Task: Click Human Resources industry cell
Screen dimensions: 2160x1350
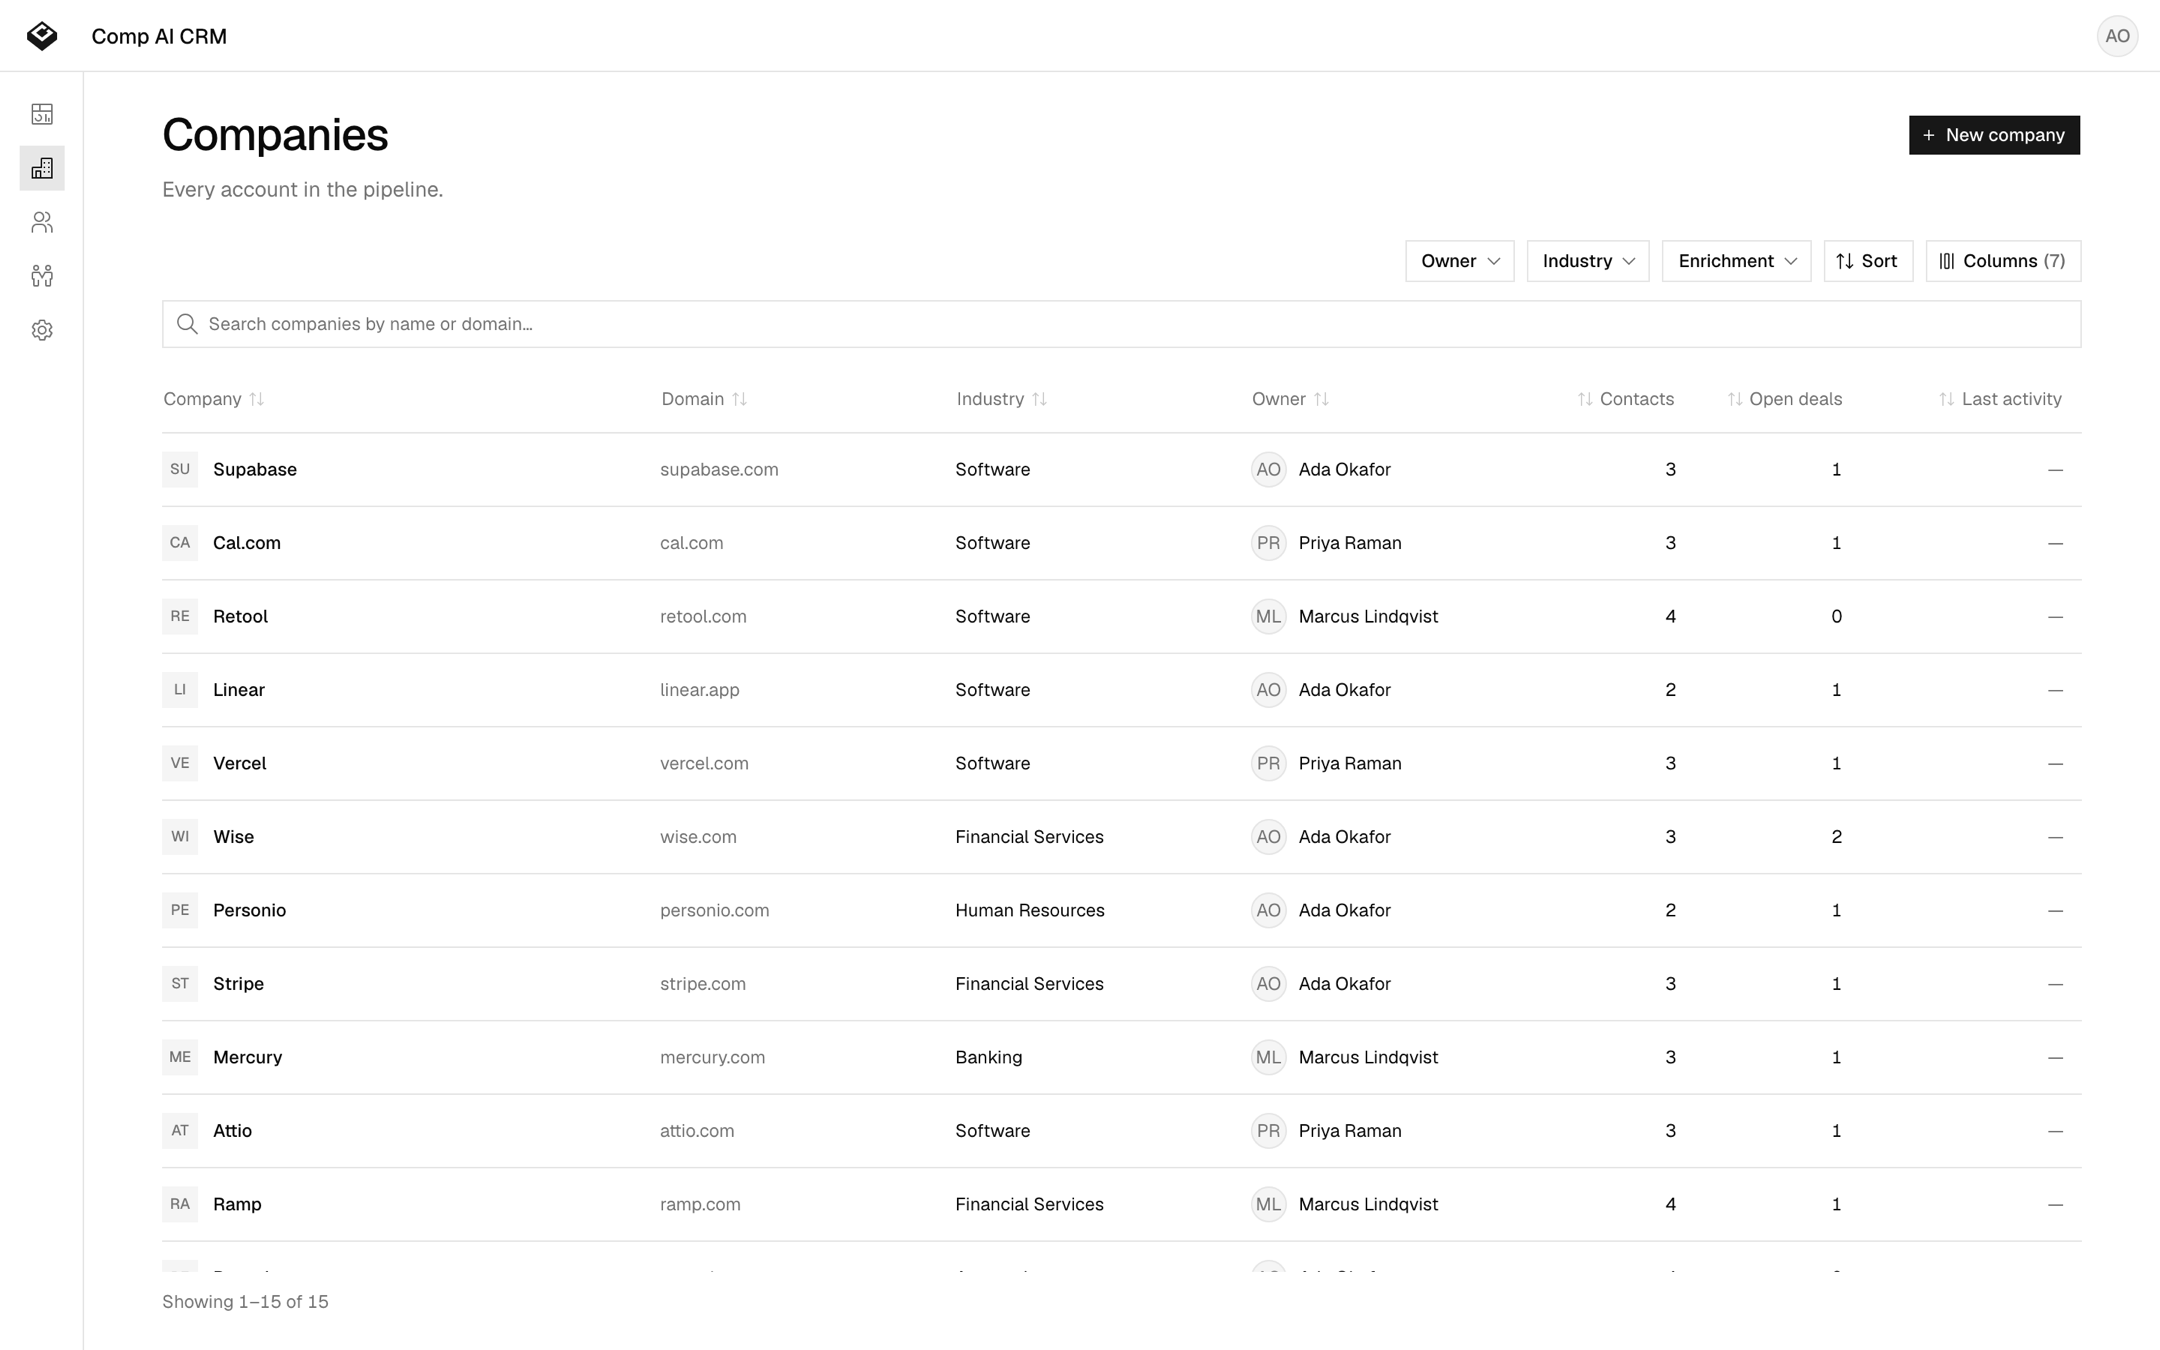Action: point(1030,910)
